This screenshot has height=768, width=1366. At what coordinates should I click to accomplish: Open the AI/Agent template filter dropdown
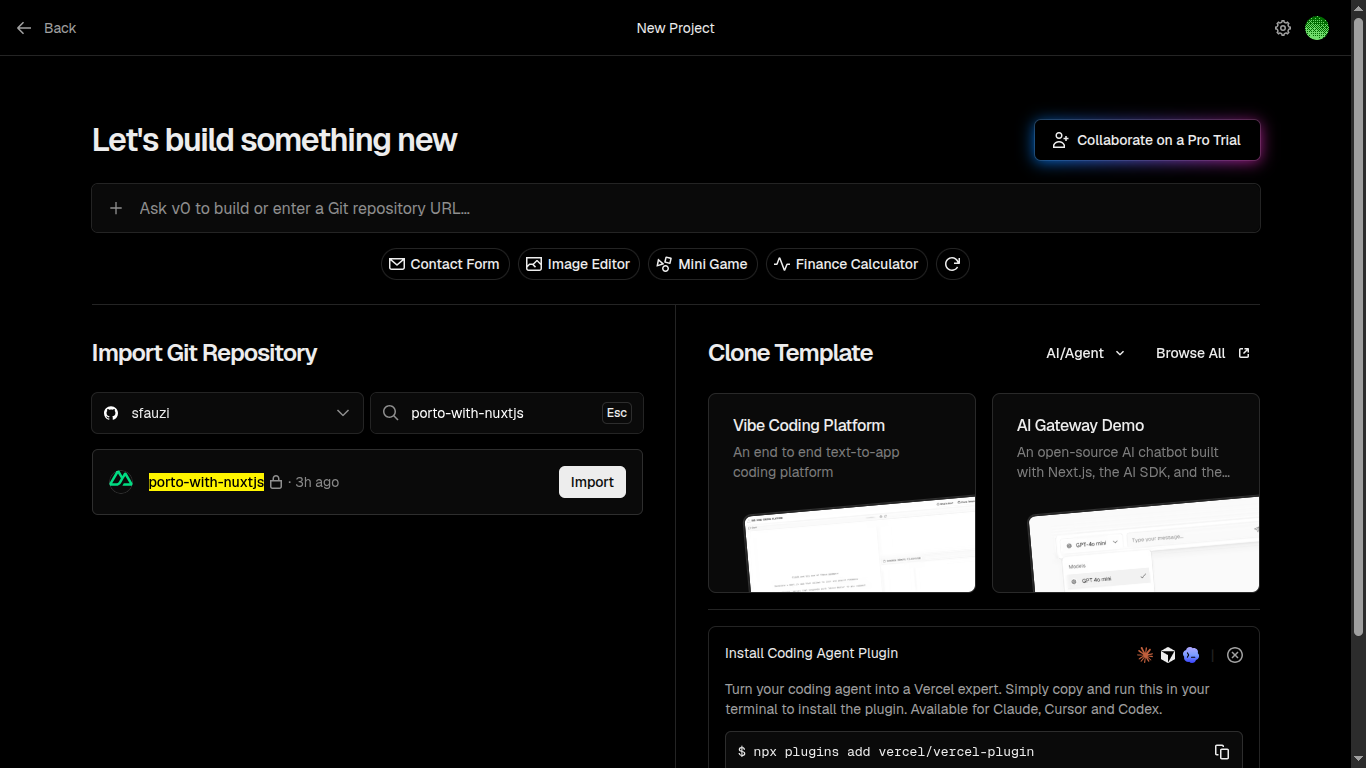point(1085,353)
